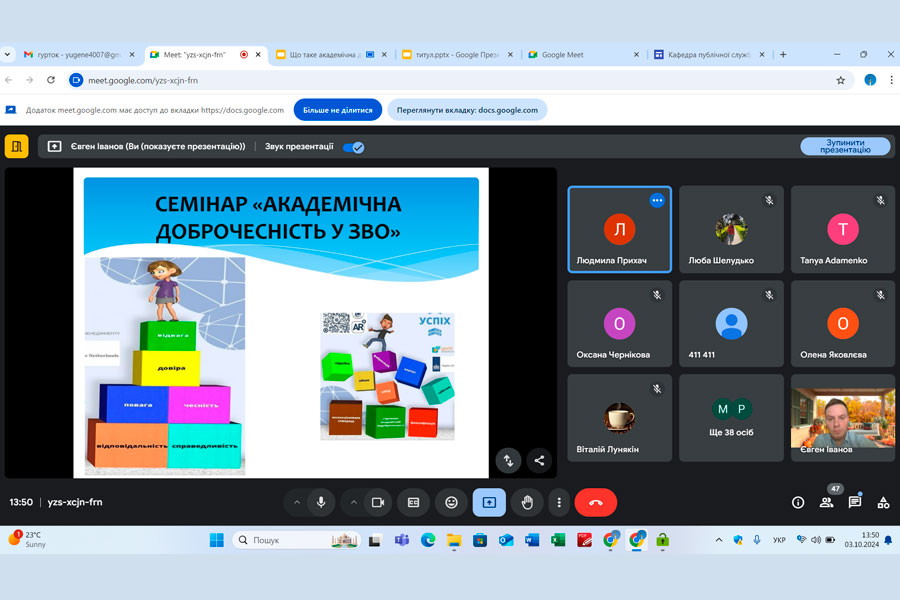Click the share icon on presentation preview
Image resolution: width=900 pixels, height=600 pixels.
tap(539, 460)
